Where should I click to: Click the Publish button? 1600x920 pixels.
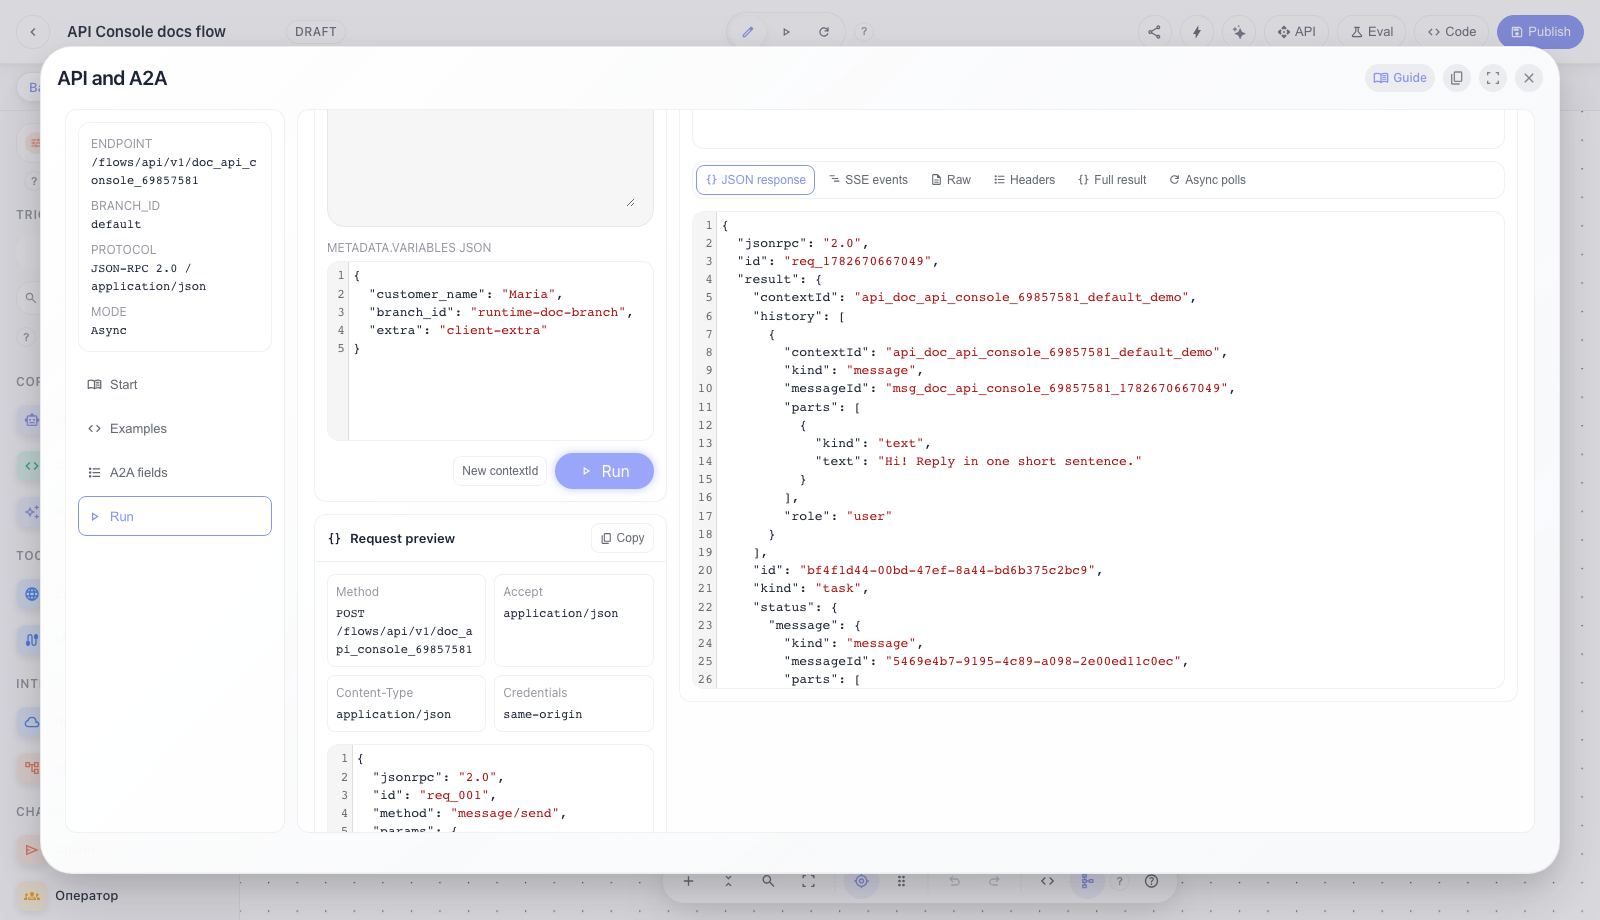pyautogui.click(x=1540, y=32)
